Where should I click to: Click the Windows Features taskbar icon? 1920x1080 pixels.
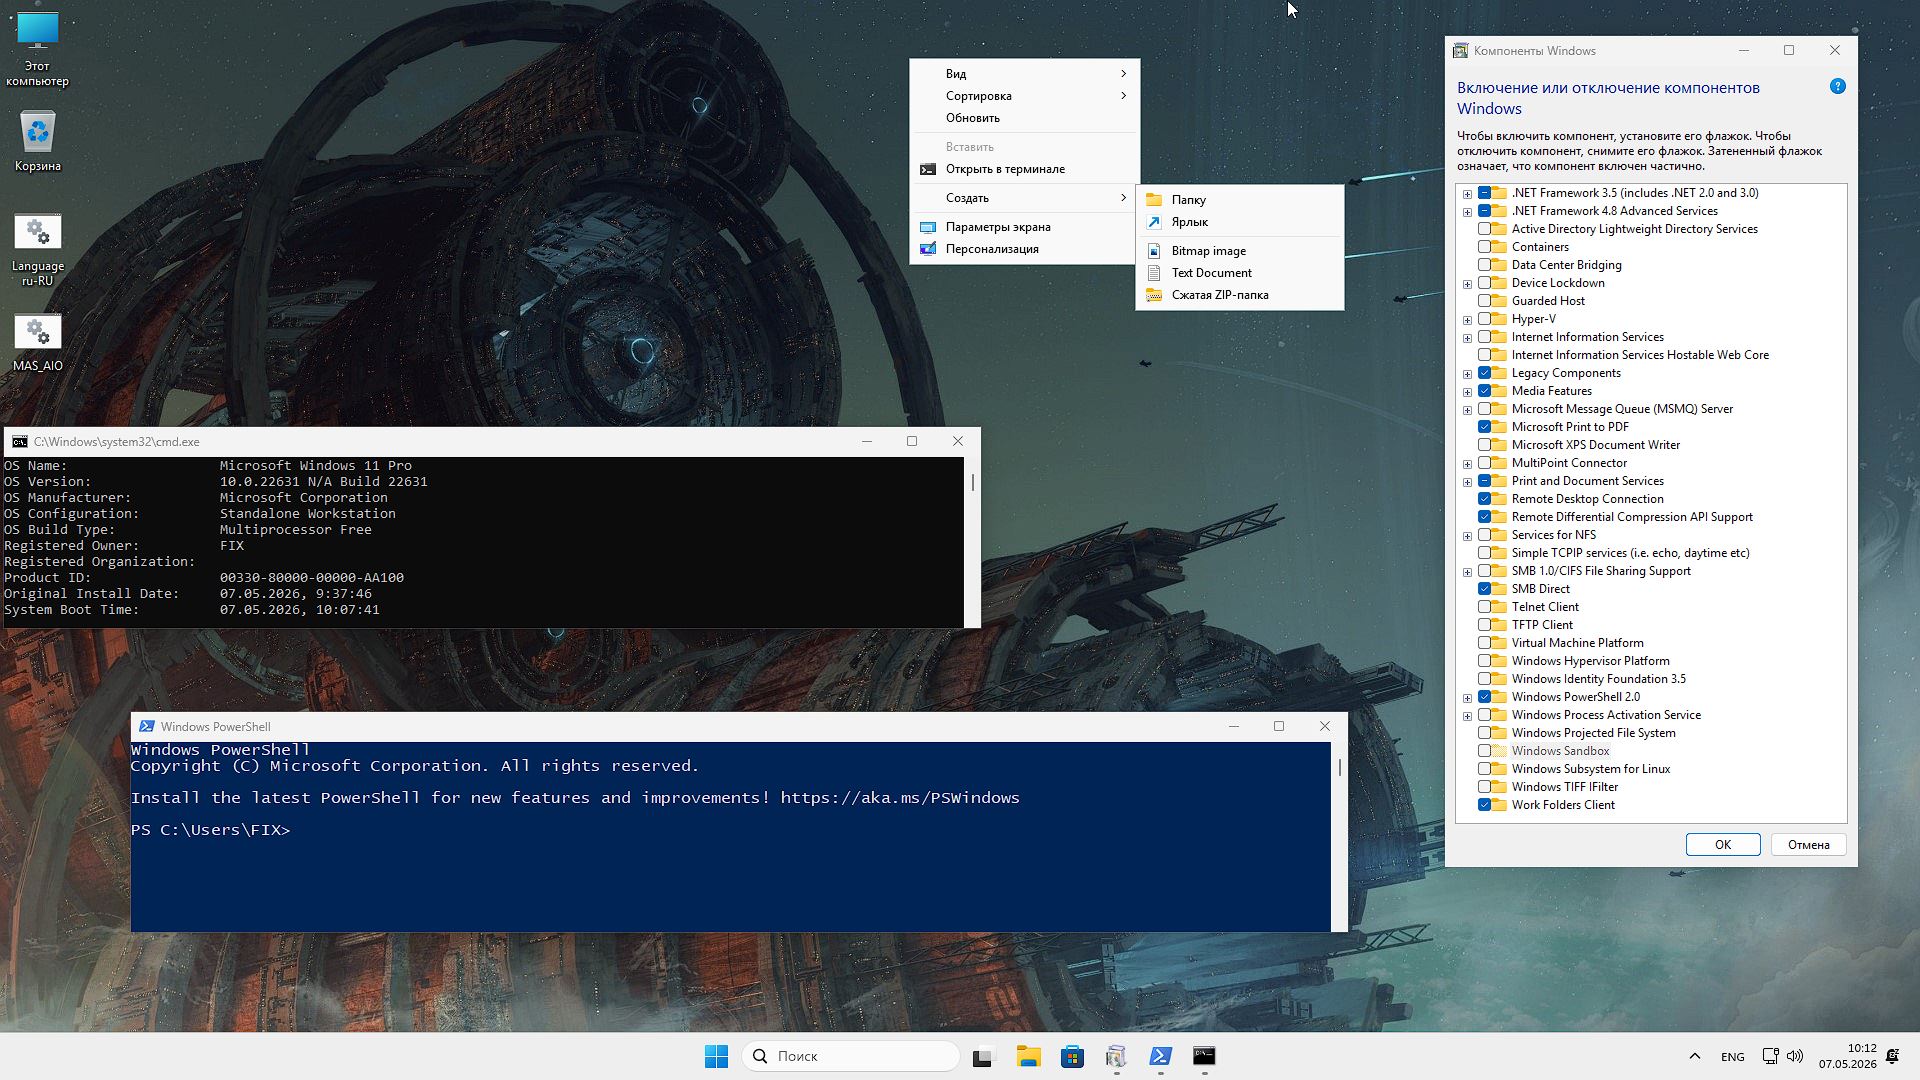(x=1116, y=1056)
